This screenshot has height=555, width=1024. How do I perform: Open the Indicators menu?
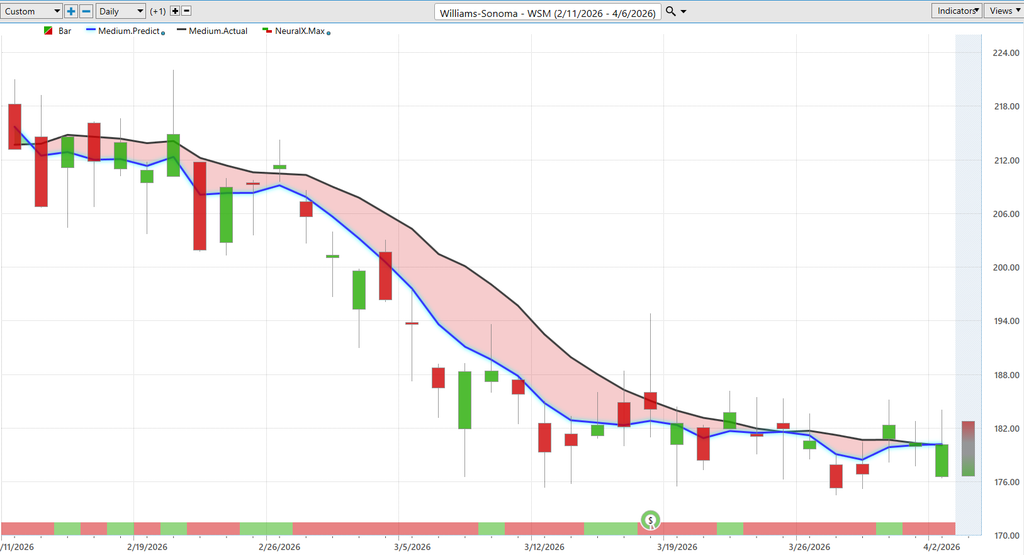coord(956,10)
